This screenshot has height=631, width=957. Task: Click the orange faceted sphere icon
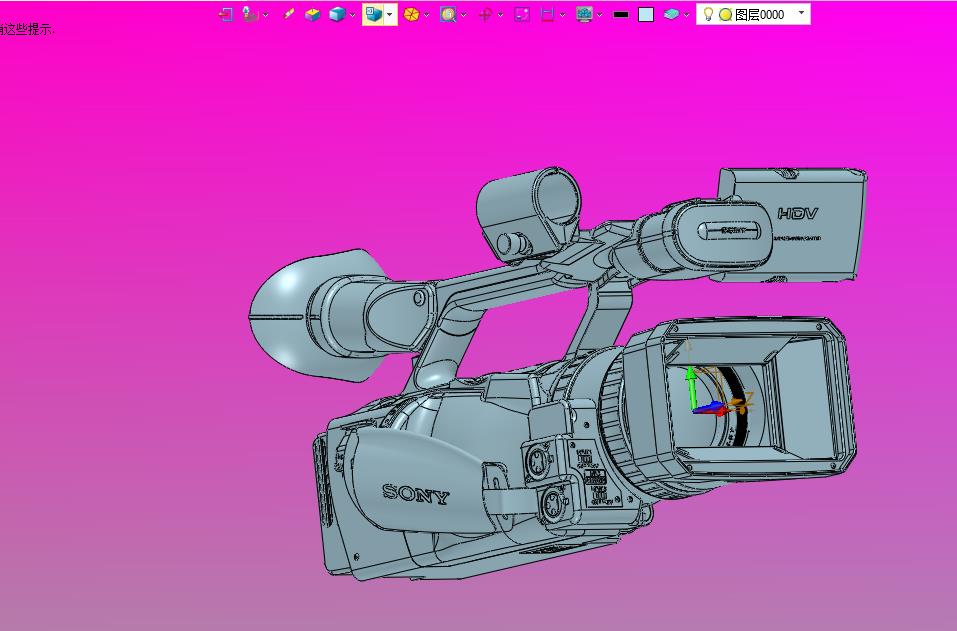coord(411,14)
